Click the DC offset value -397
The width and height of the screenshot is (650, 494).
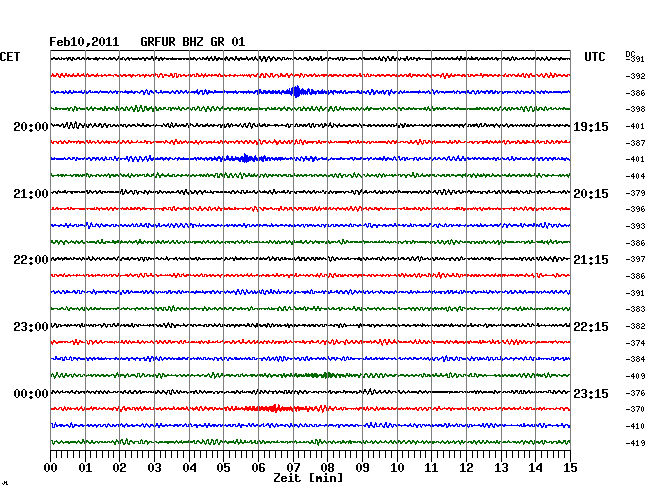click(635, 259)
